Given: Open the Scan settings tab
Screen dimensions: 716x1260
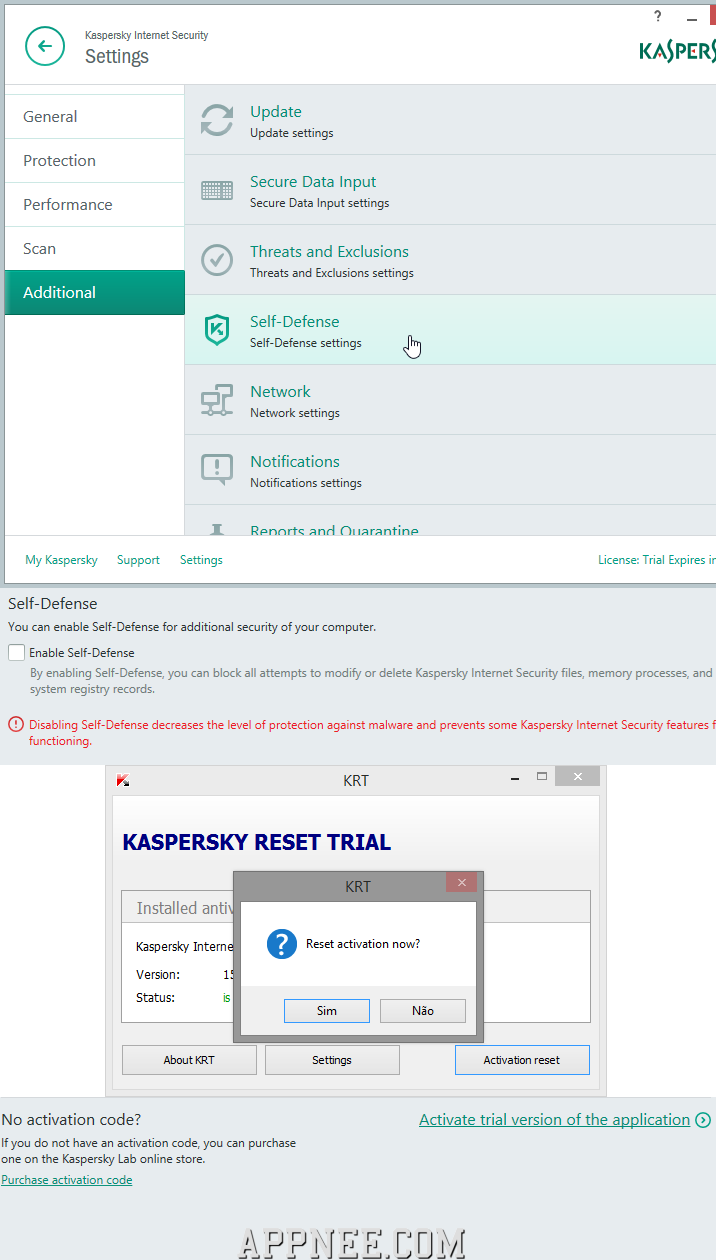Looking at the screenshot, I should coord(95,249).
